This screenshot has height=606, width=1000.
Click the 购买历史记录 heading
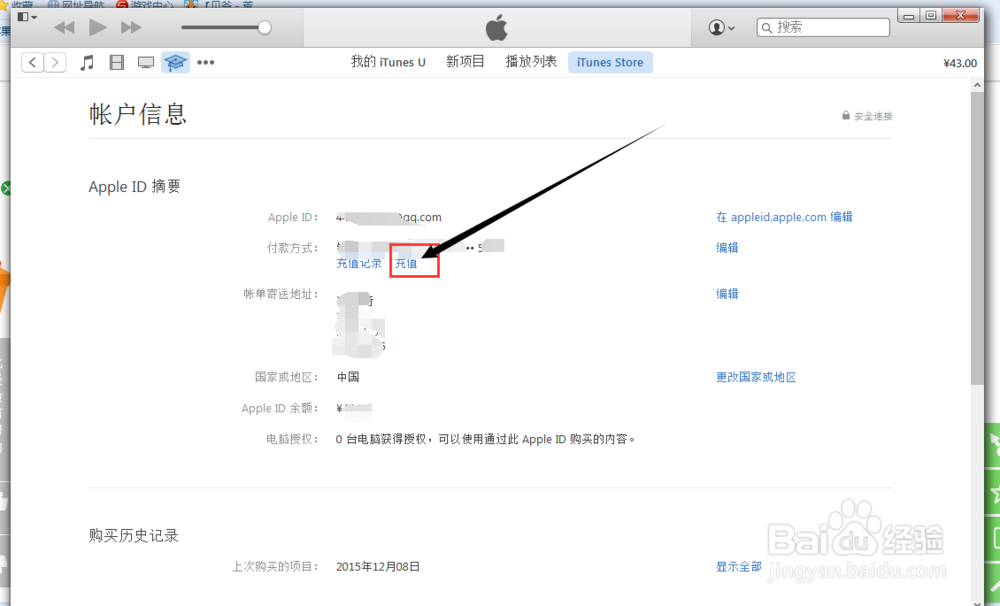pos(133,535)
